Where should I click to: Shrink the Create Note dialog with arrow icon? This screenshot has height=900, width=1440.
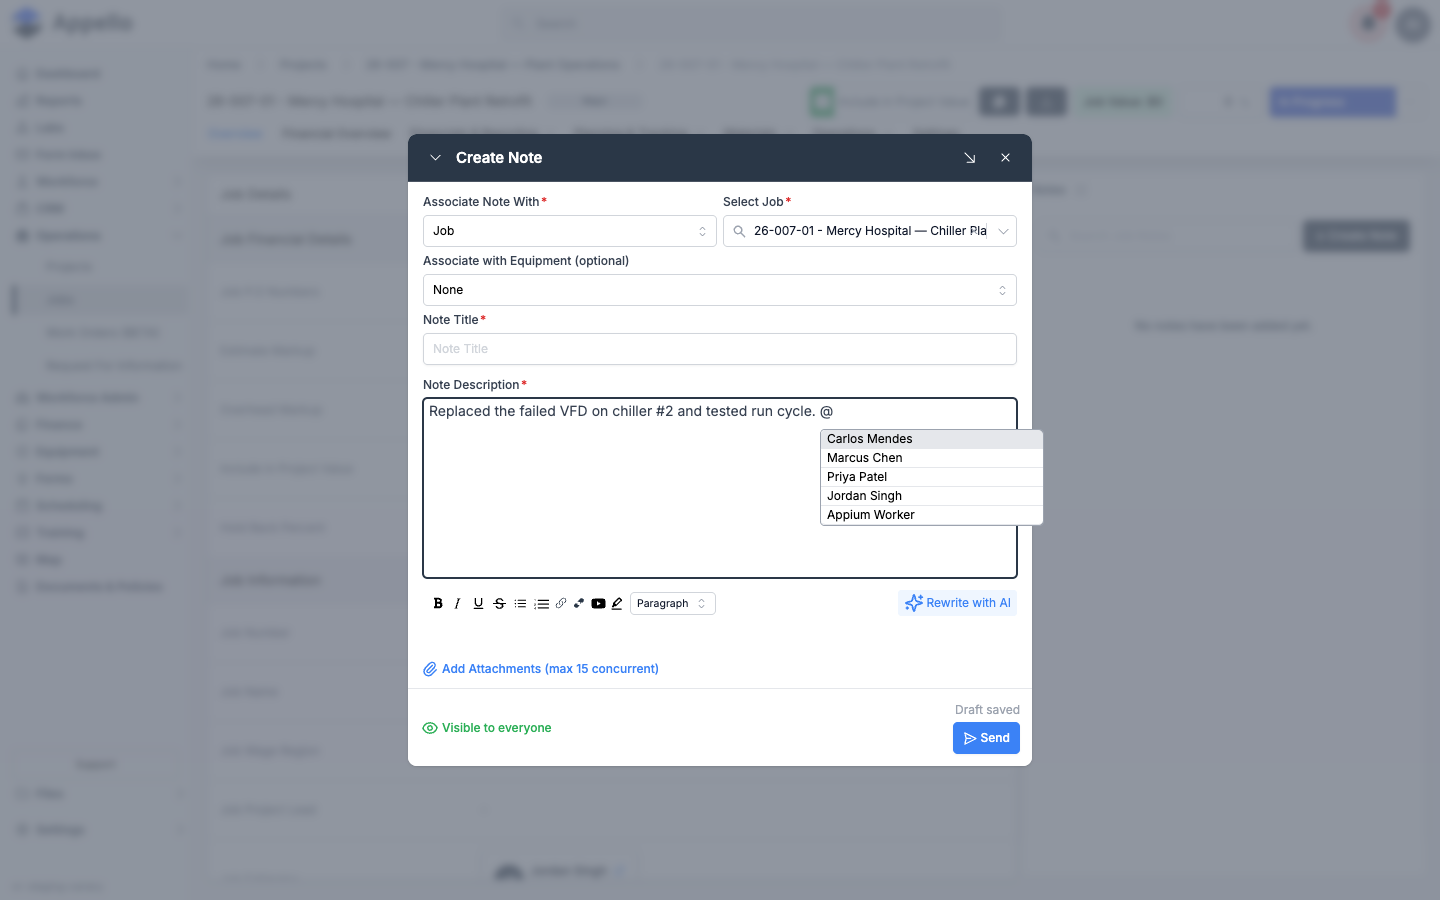tap(970, 158)
